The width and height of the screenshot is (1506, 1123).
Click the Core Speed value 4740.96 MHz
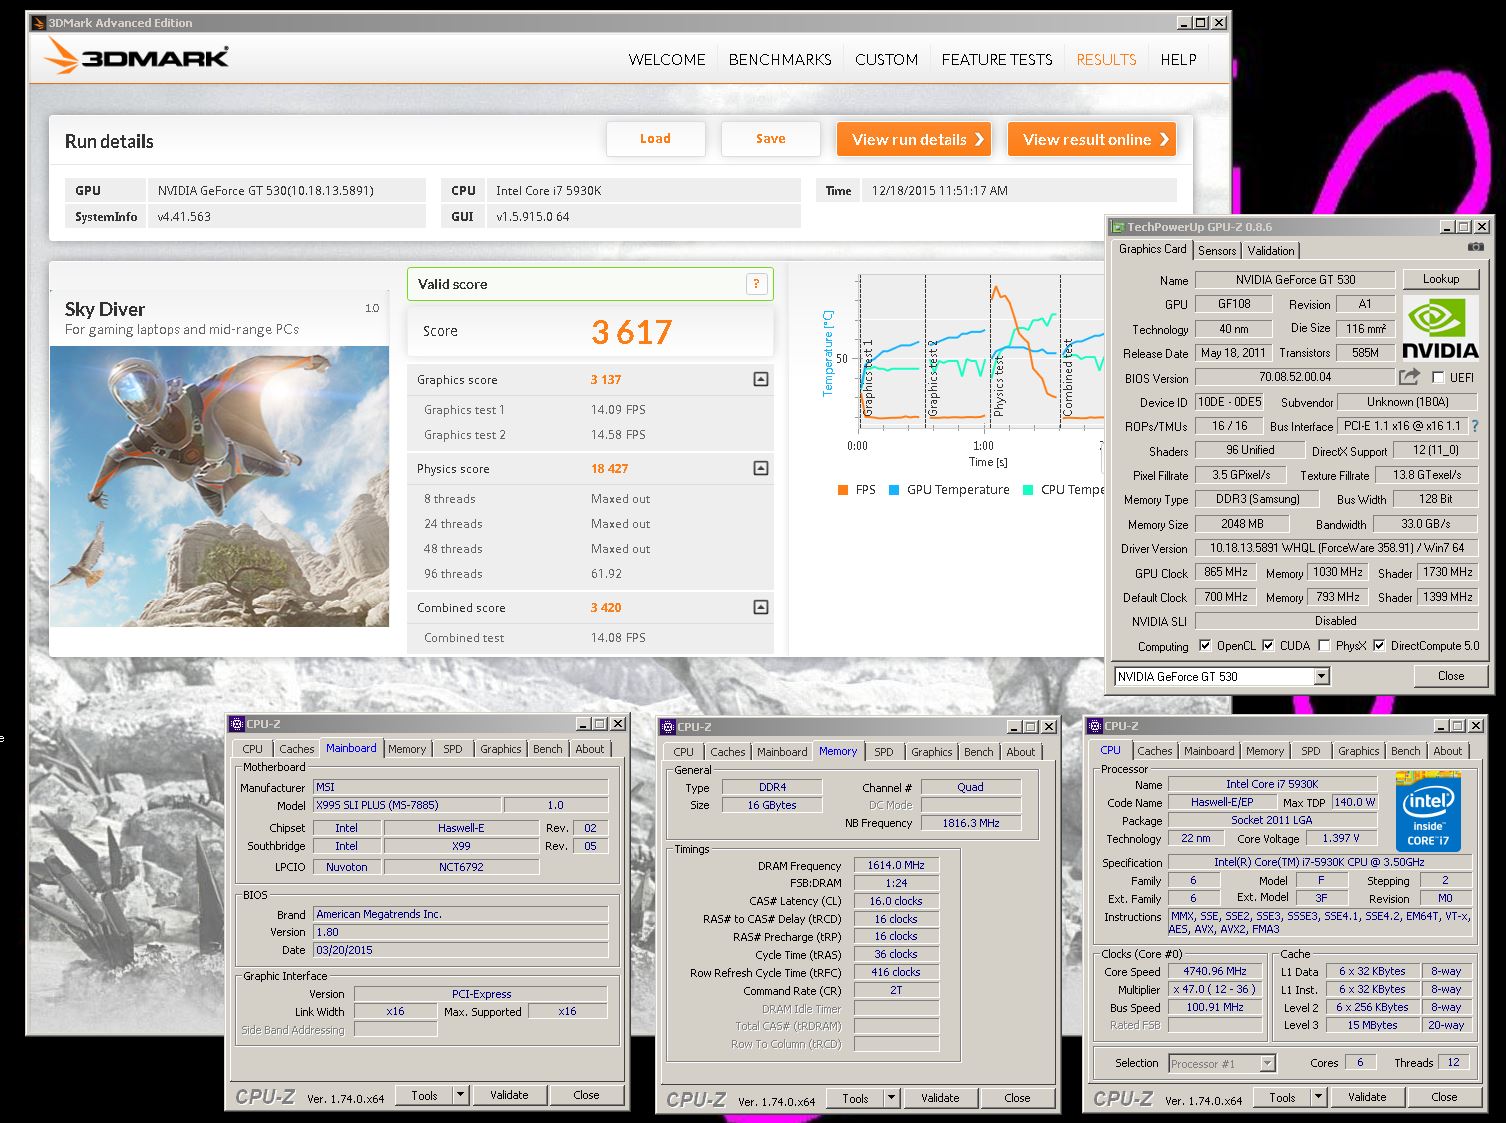click(x=1214, y=971)
